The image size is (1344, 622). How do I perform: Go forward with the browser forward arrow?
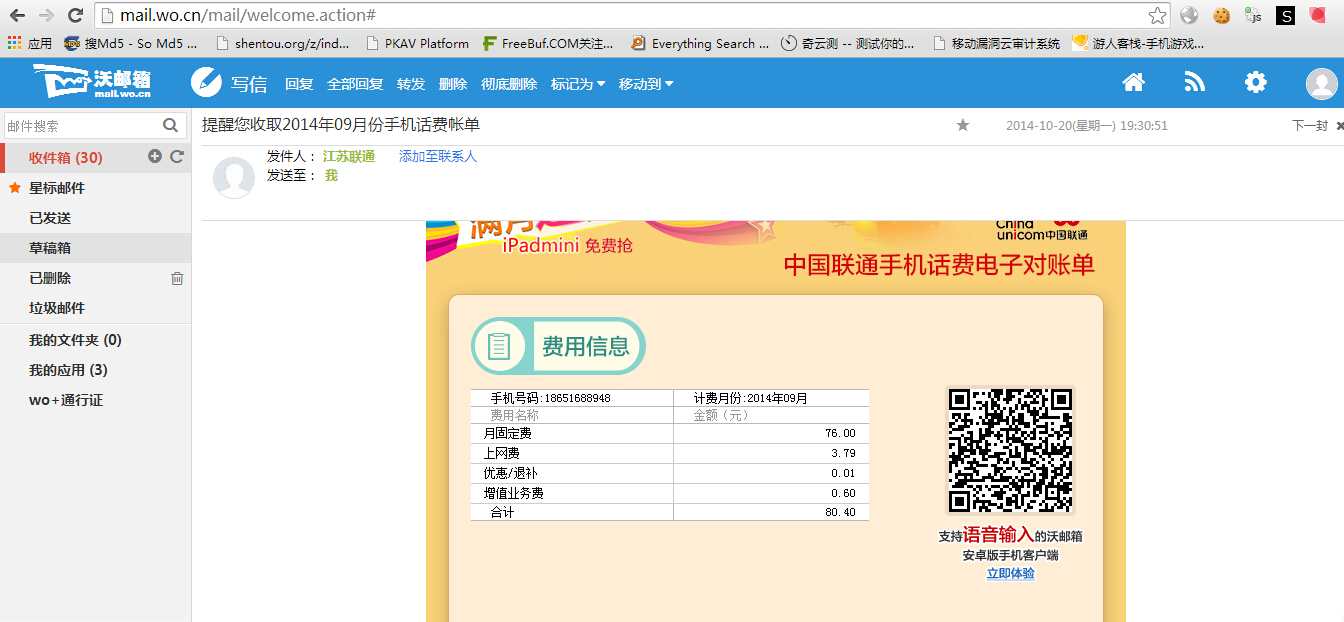click(46, 15)
